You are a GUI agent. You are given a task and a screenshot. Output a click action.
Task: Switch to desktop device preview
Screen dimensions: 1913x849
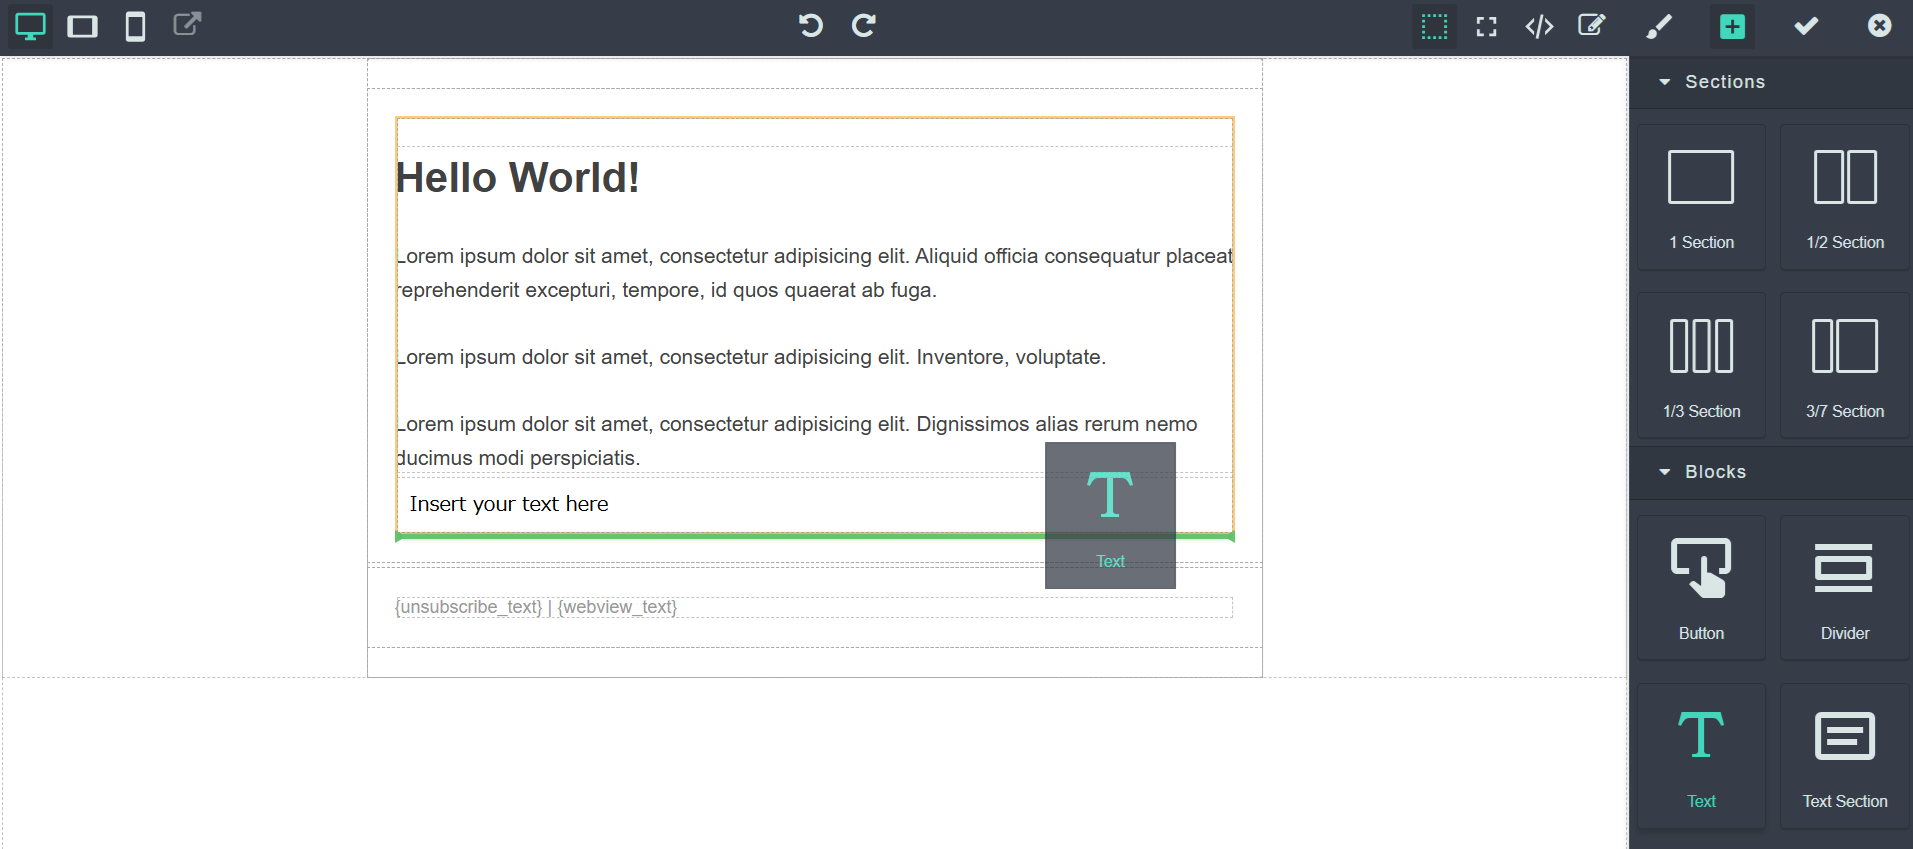[x=30, y=27]
